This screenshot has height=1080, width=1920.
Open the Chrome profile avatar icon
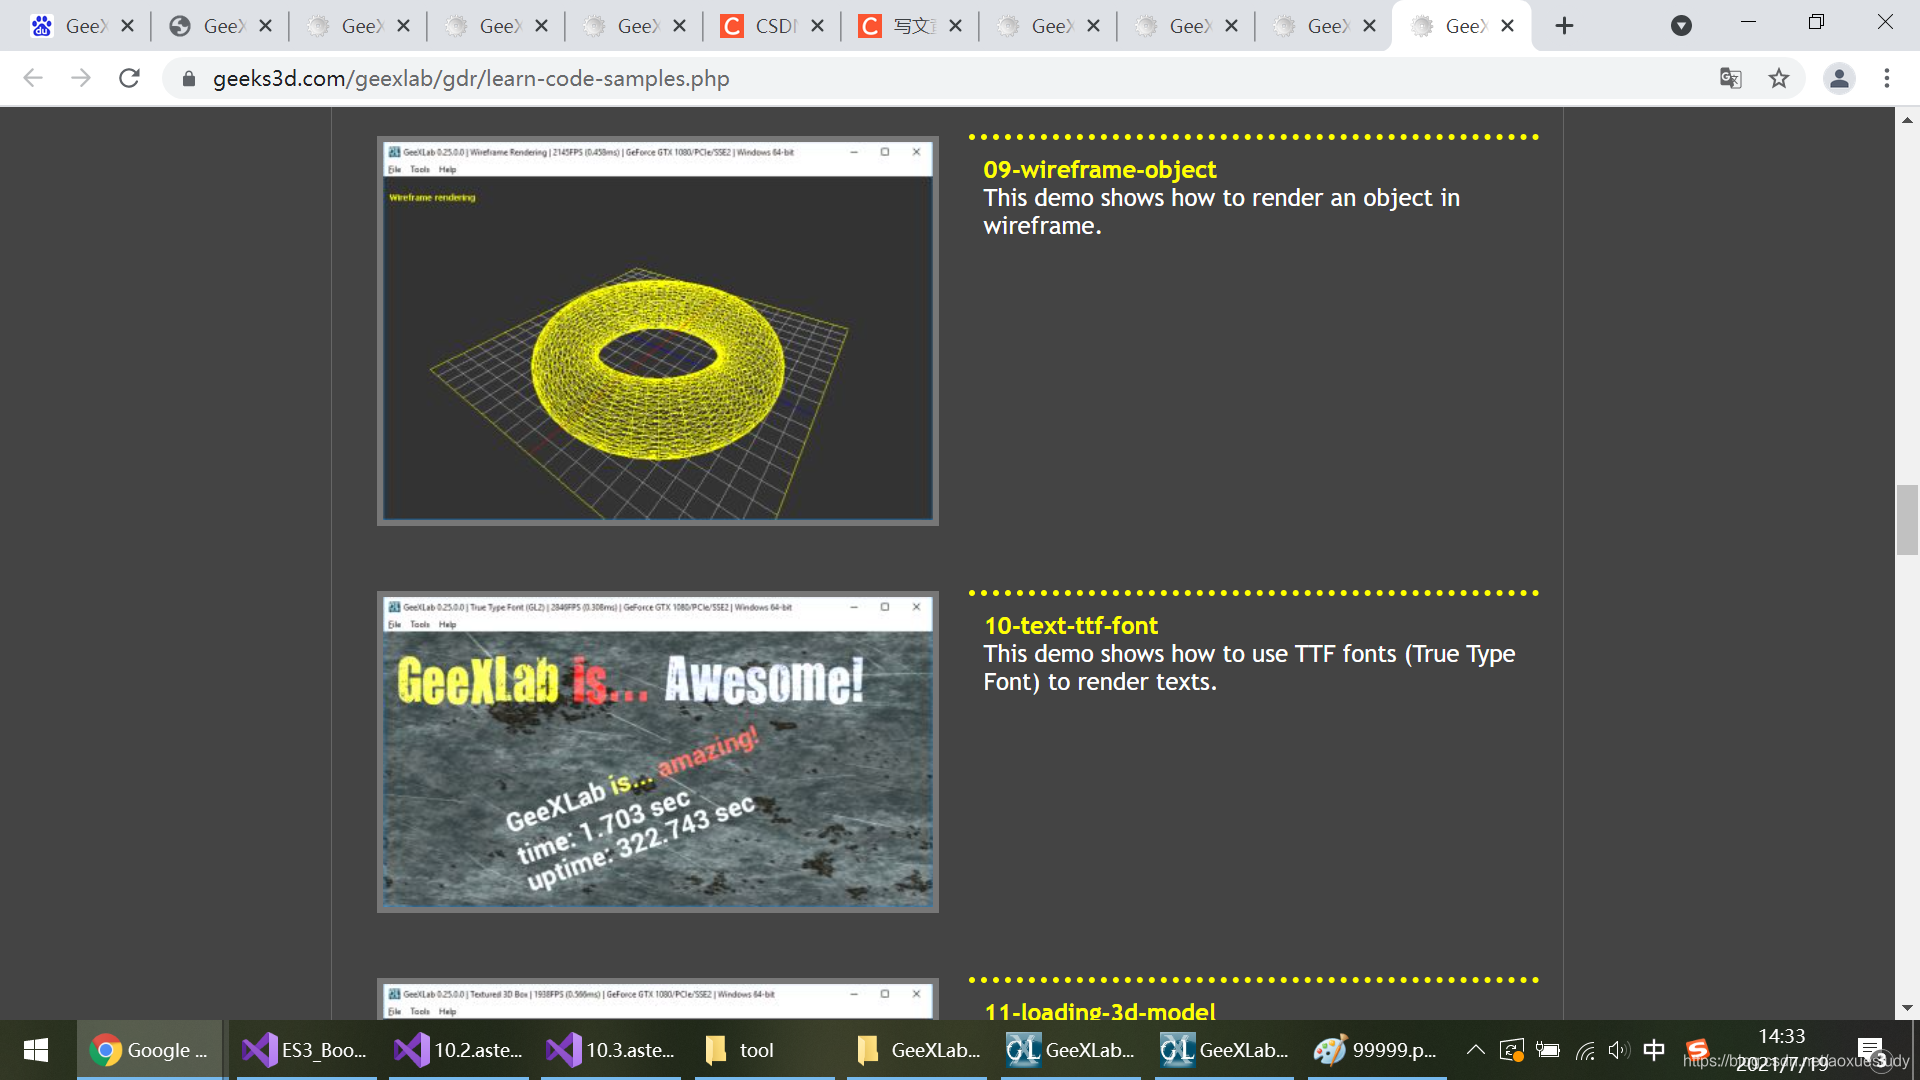[x=1838, y=78]
